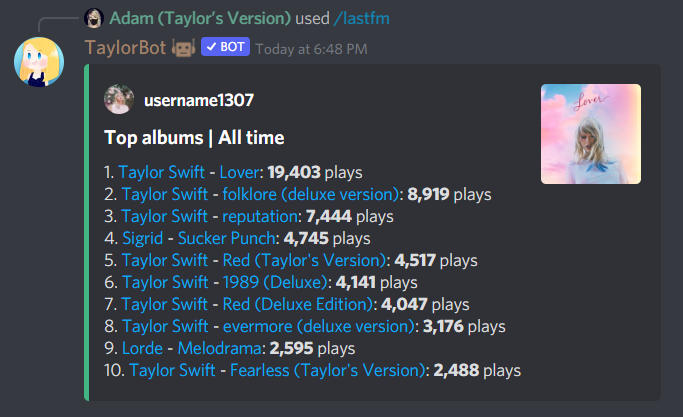Open Adam (Taylor's Version) user profile
The height and width of the screenshot is (417, 683).
click(x=200, y=18)
